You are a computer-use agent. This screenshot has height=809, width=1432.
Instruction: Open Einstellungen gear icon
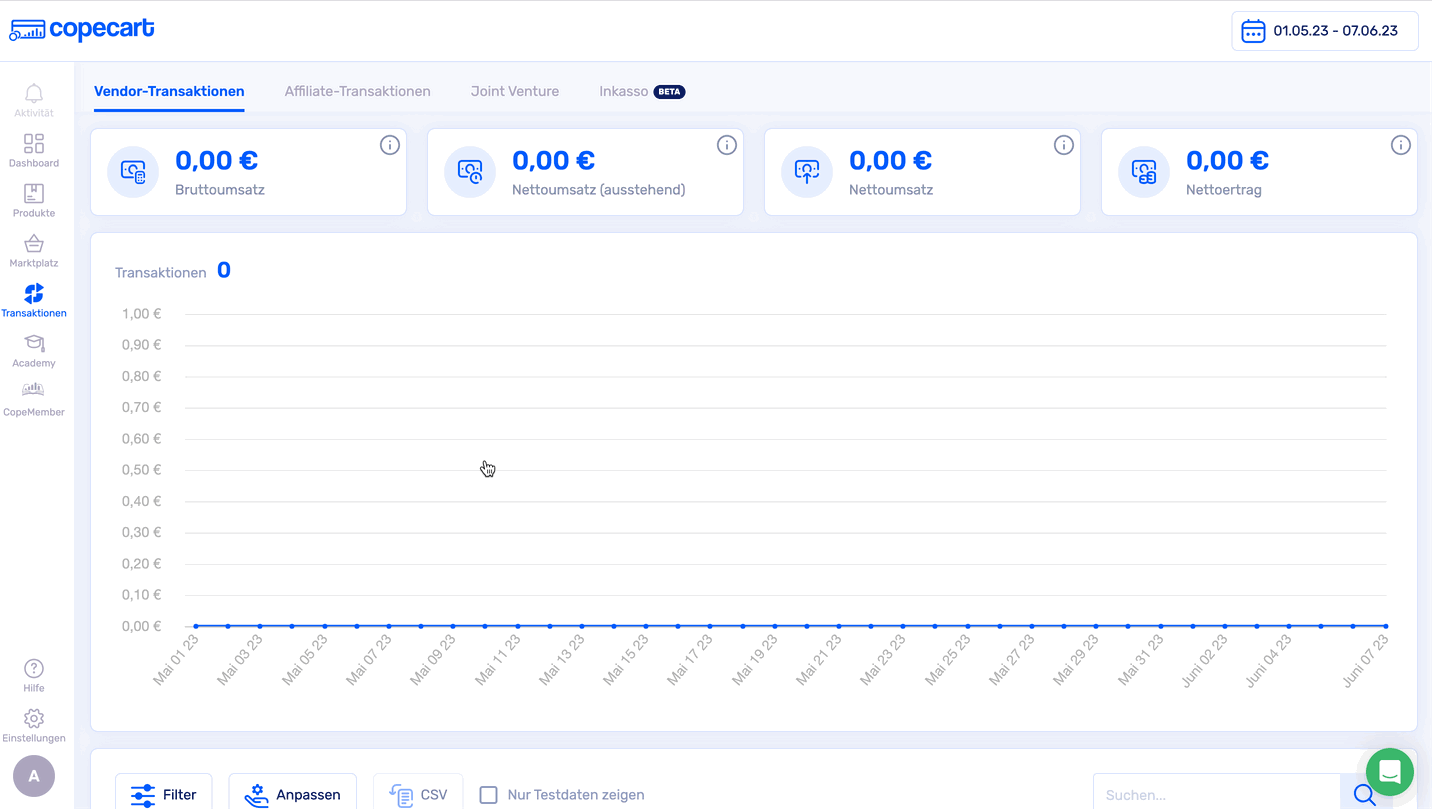[x=34, y=719]
